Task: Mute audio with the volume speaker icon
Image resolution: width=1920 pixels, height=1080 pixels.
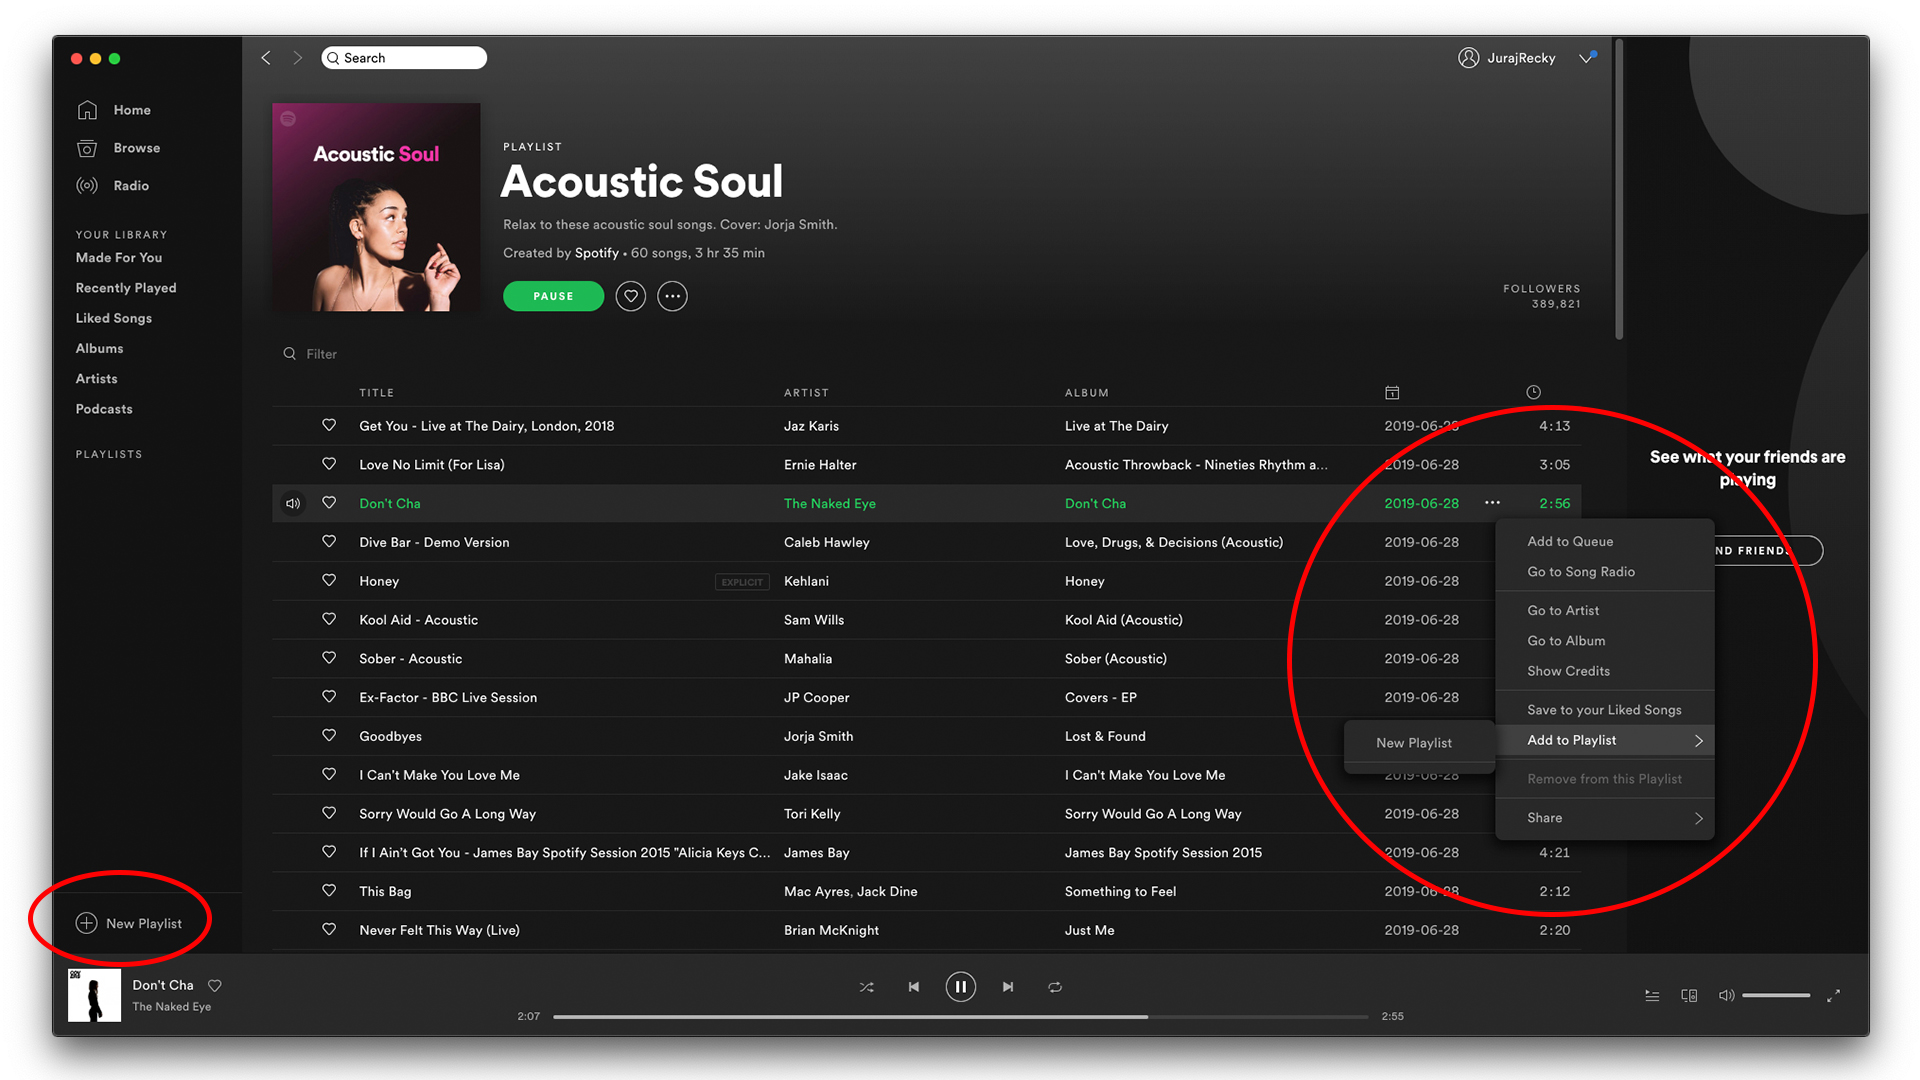Action: [1726, 996]
